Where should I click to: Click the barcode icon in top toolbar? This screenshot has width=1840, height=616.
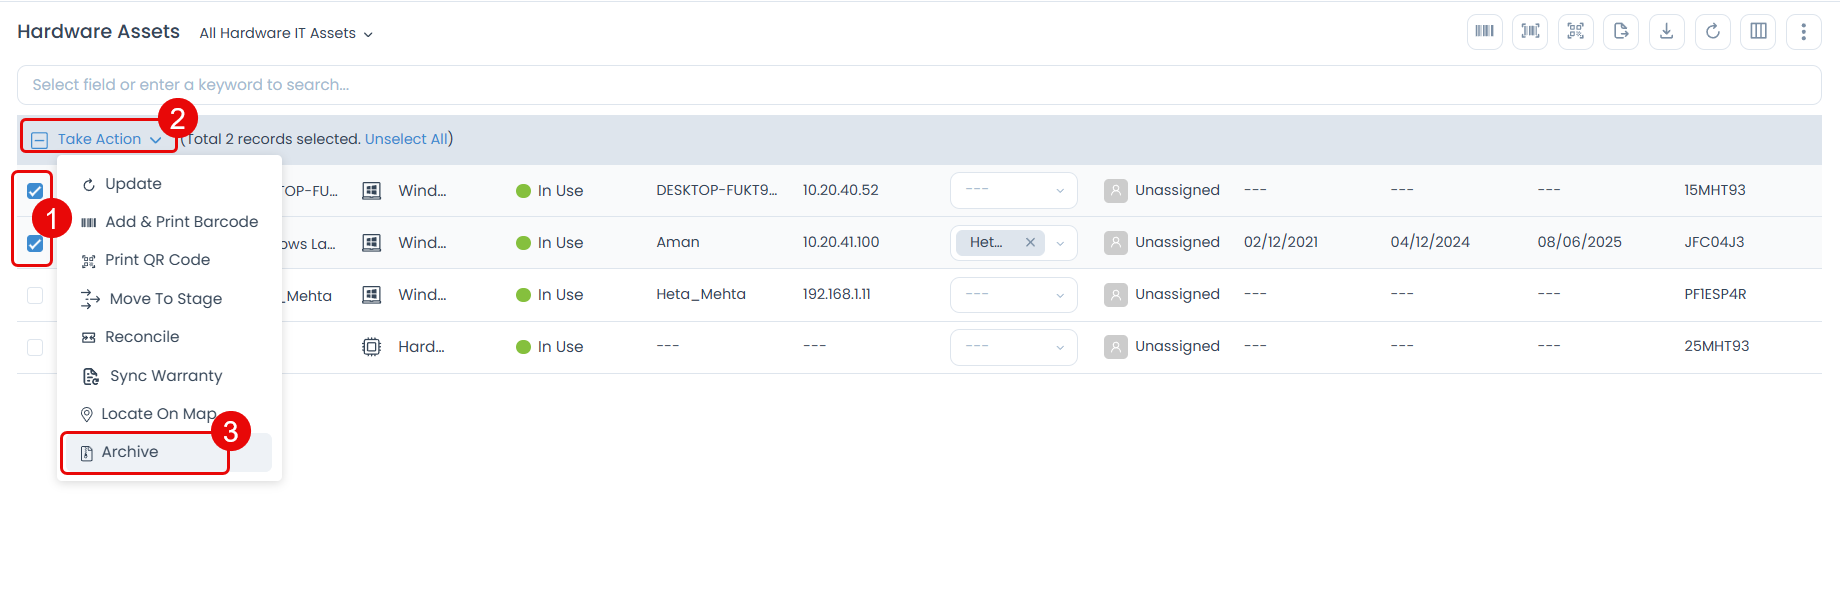[1484, 32]
